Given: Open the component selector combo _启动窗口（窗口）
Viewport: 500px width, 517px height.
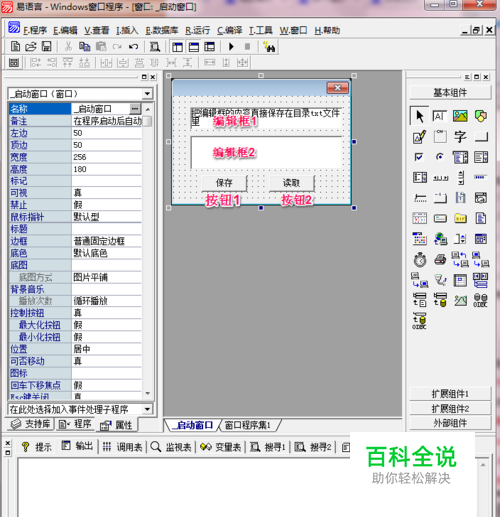Looking at the screenshot, I should coord(80,94).
